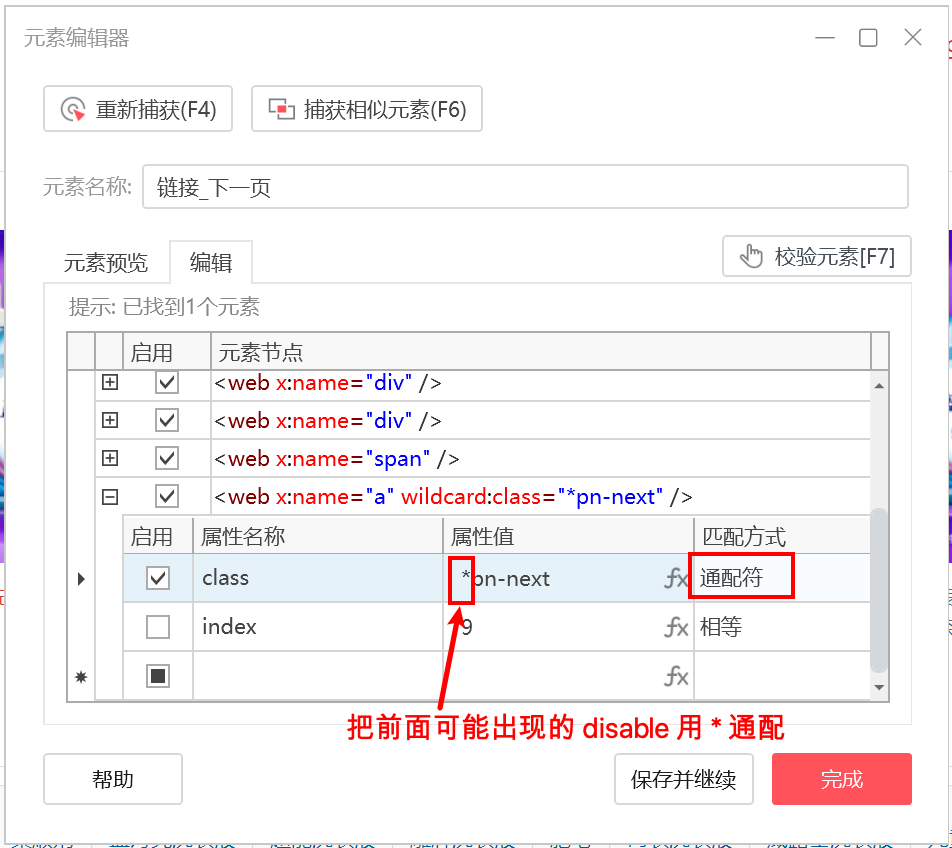952x848 pixels.
Task: Click the new-row asterisk marker
Action: [81, 676]
